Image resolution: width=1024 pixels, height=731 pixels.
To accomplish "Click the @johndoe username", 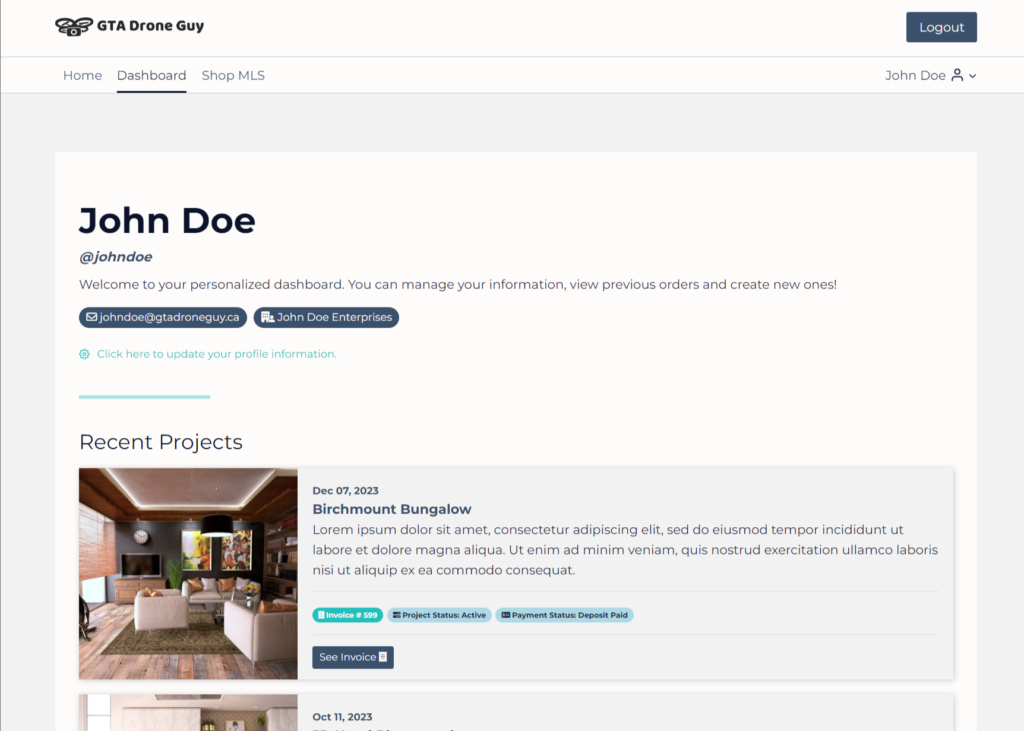I will 116,257.
